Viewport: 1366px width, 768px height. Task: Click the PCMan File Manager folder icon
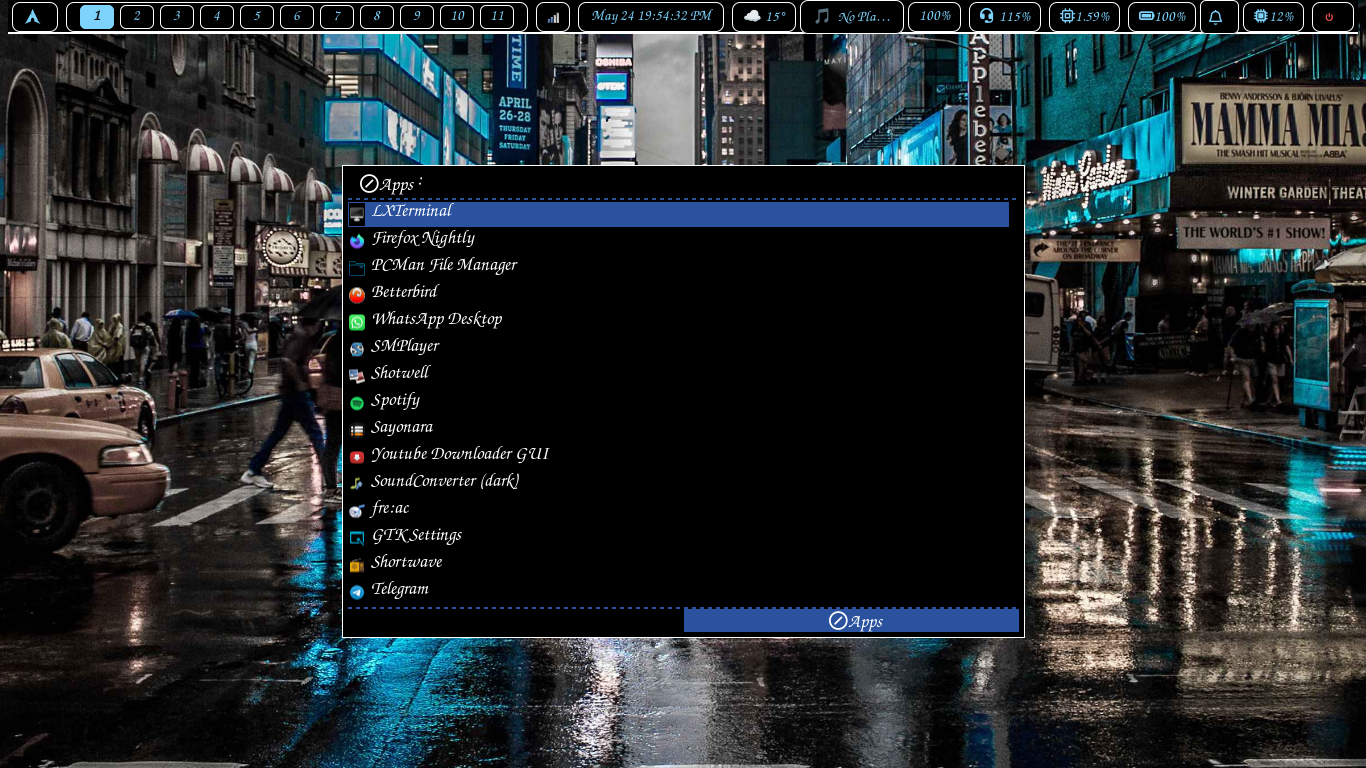tap(357, 268)
